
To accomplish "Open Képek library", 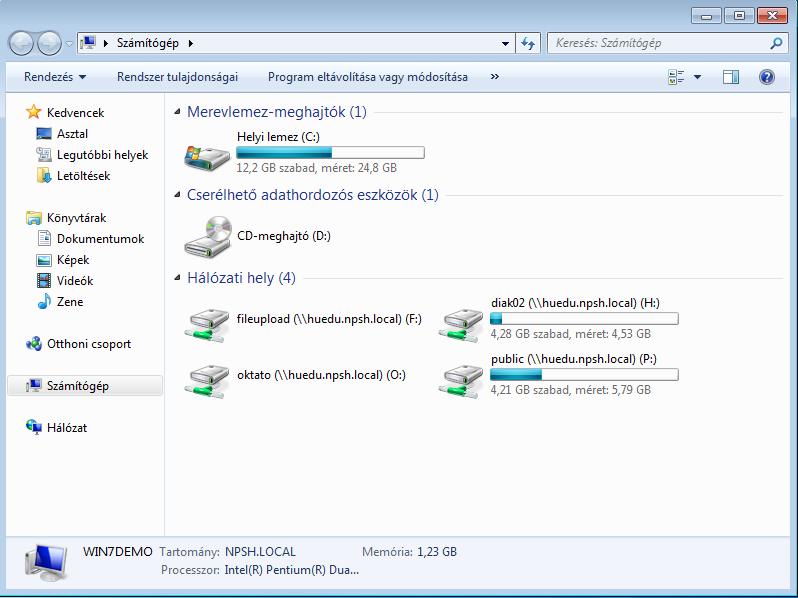I will click(73, 260).
